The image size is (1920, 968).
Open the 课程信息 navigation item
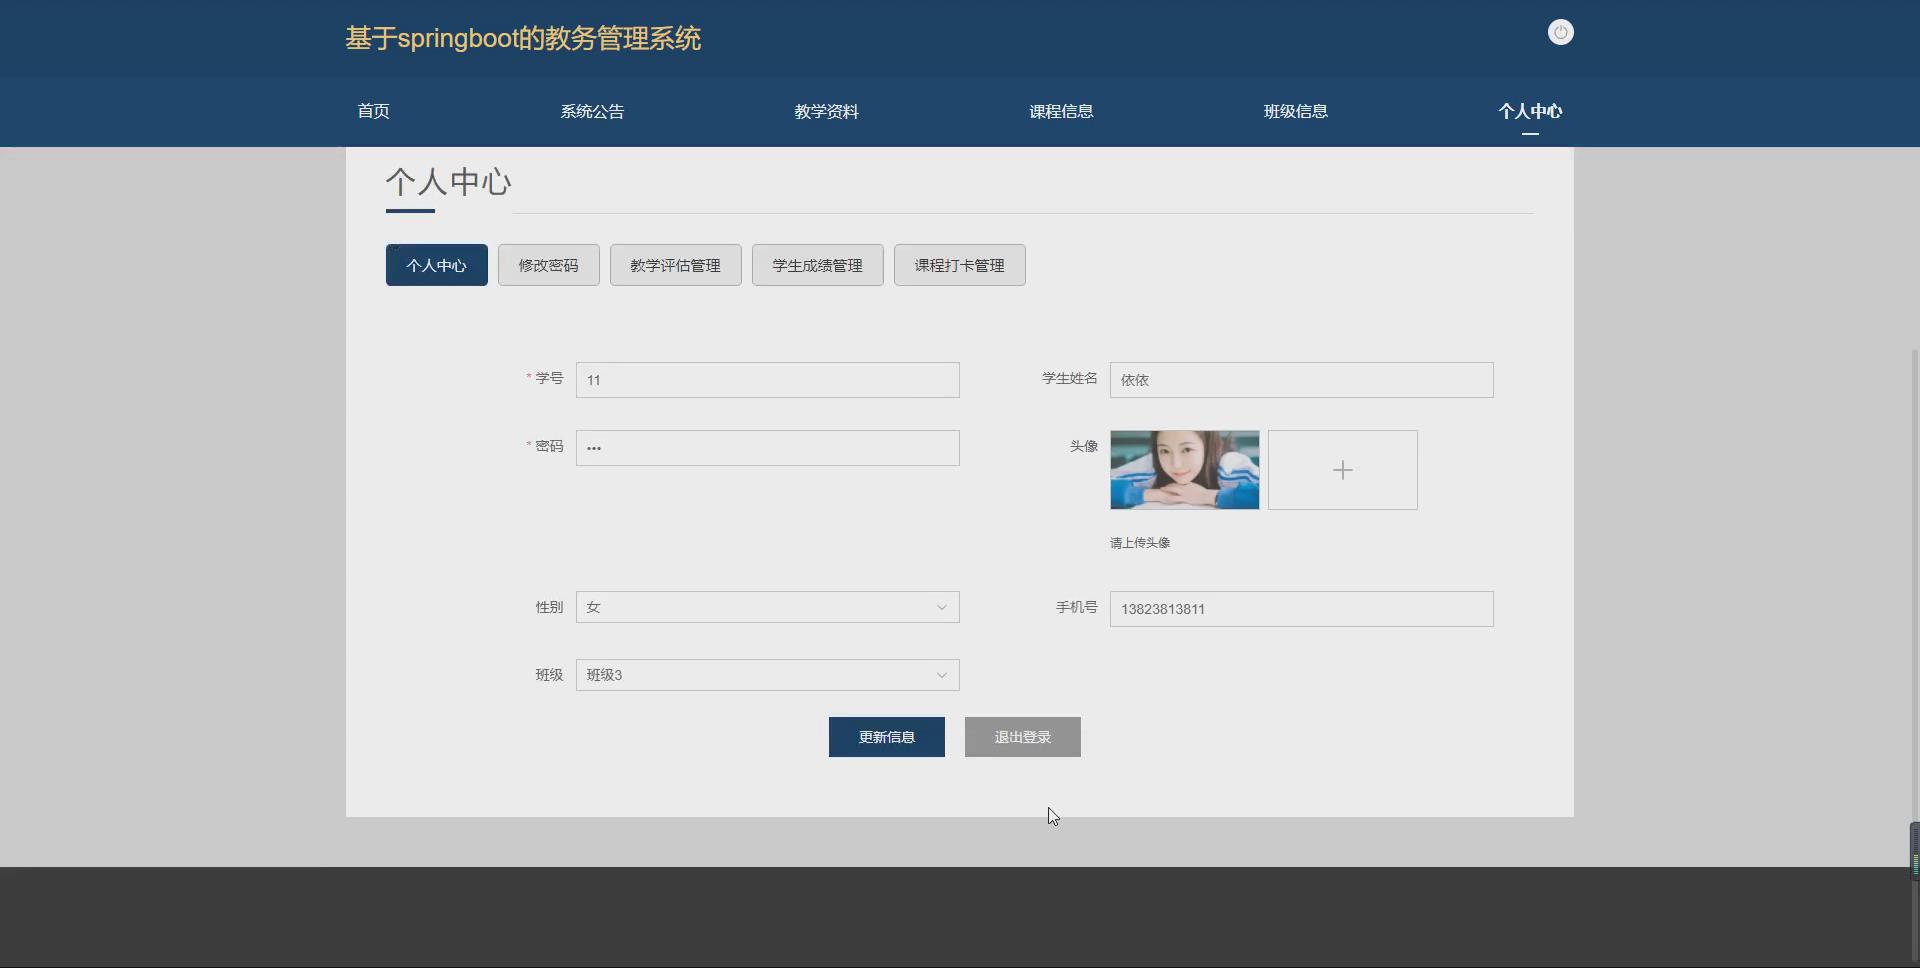click(x=1061, y=111)
